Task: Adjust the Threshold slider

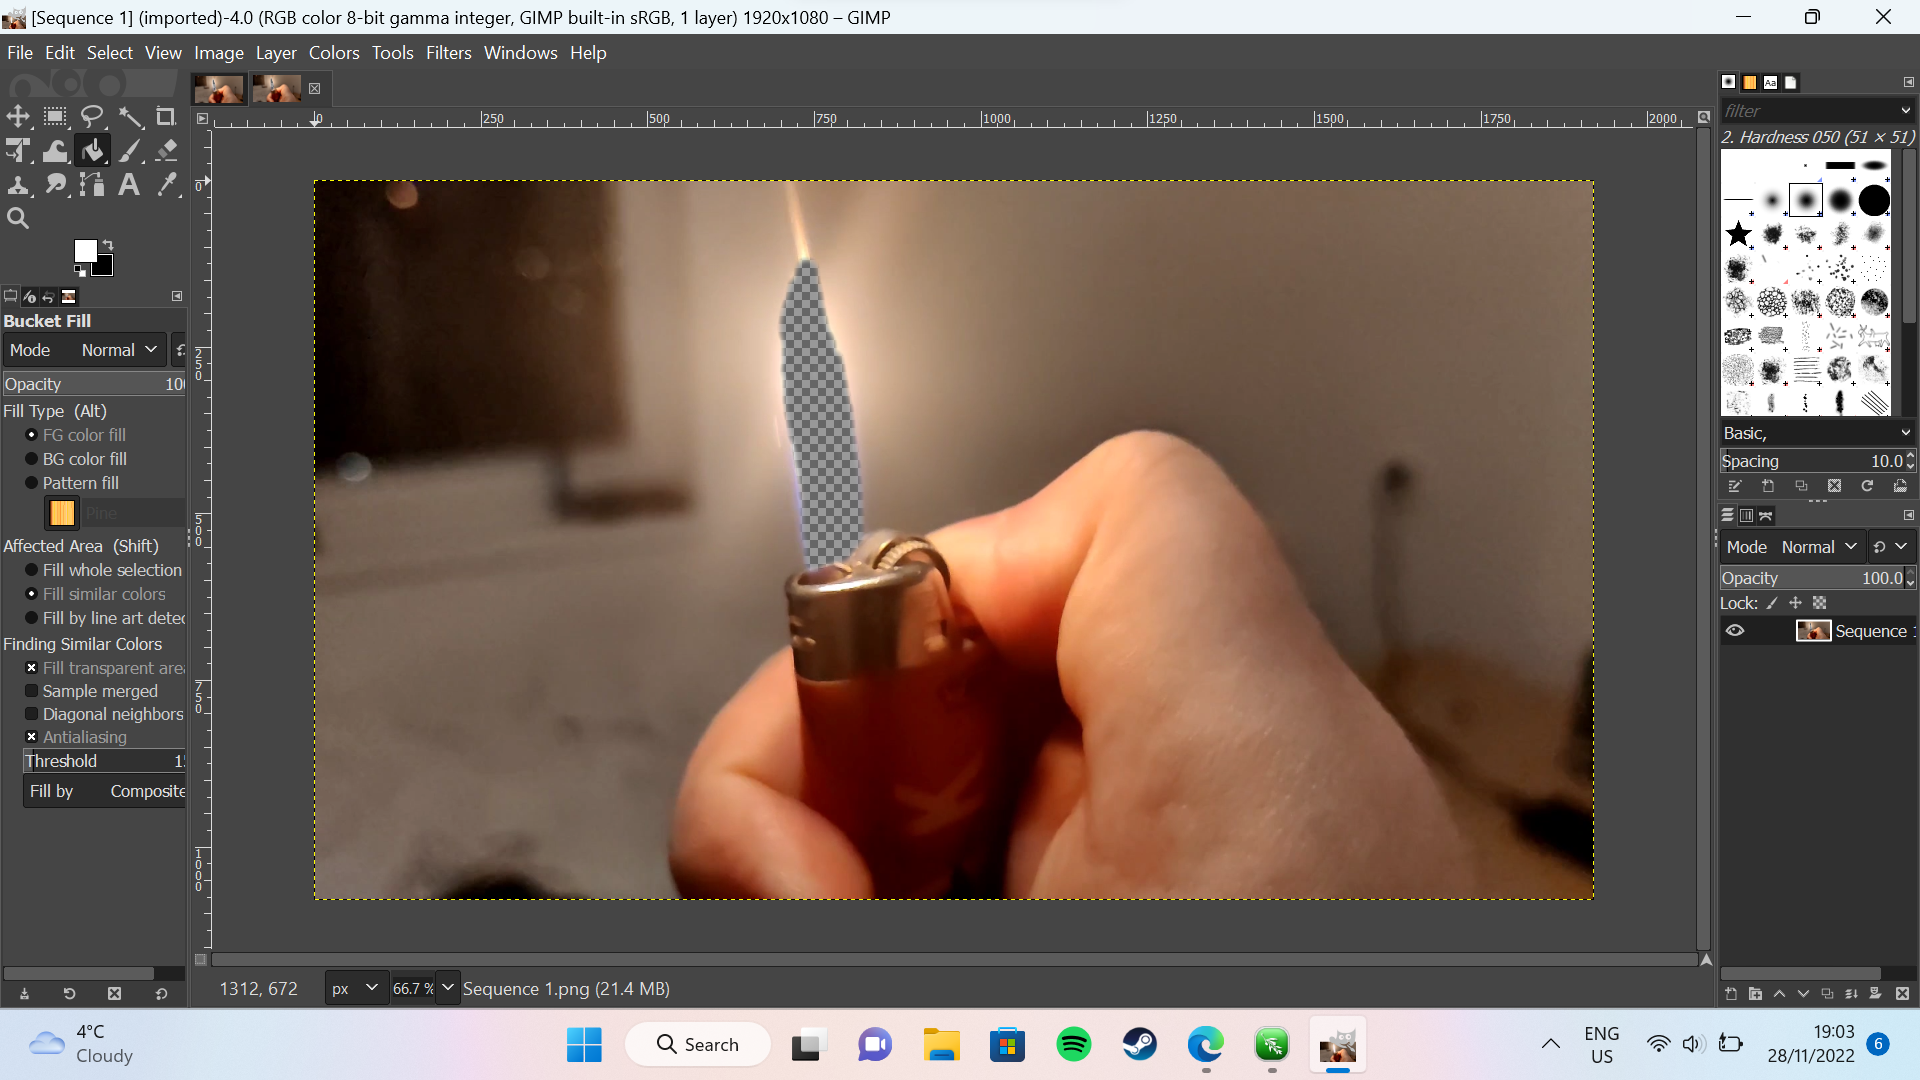Action: [x=104, y=761]
